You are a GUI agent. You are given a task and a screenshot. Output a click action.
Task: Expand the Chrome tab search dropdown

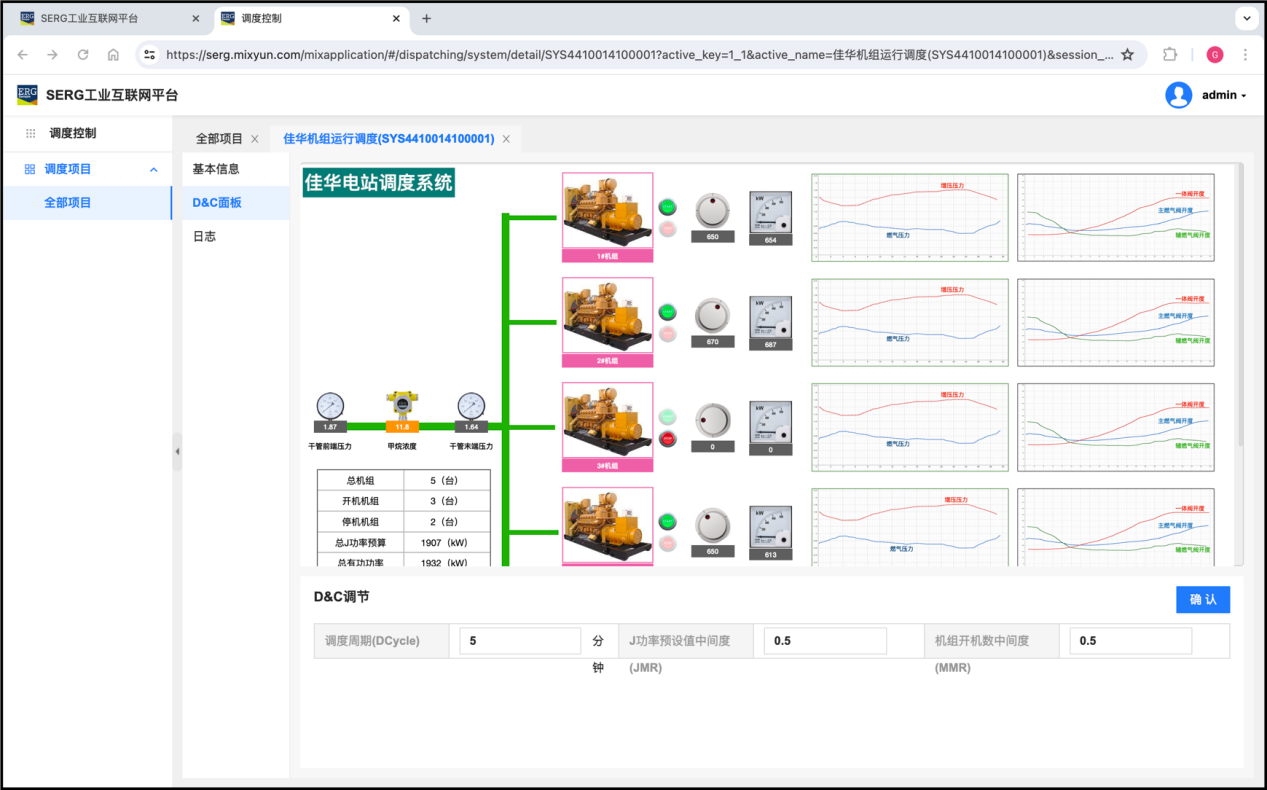click(1246, 18)
